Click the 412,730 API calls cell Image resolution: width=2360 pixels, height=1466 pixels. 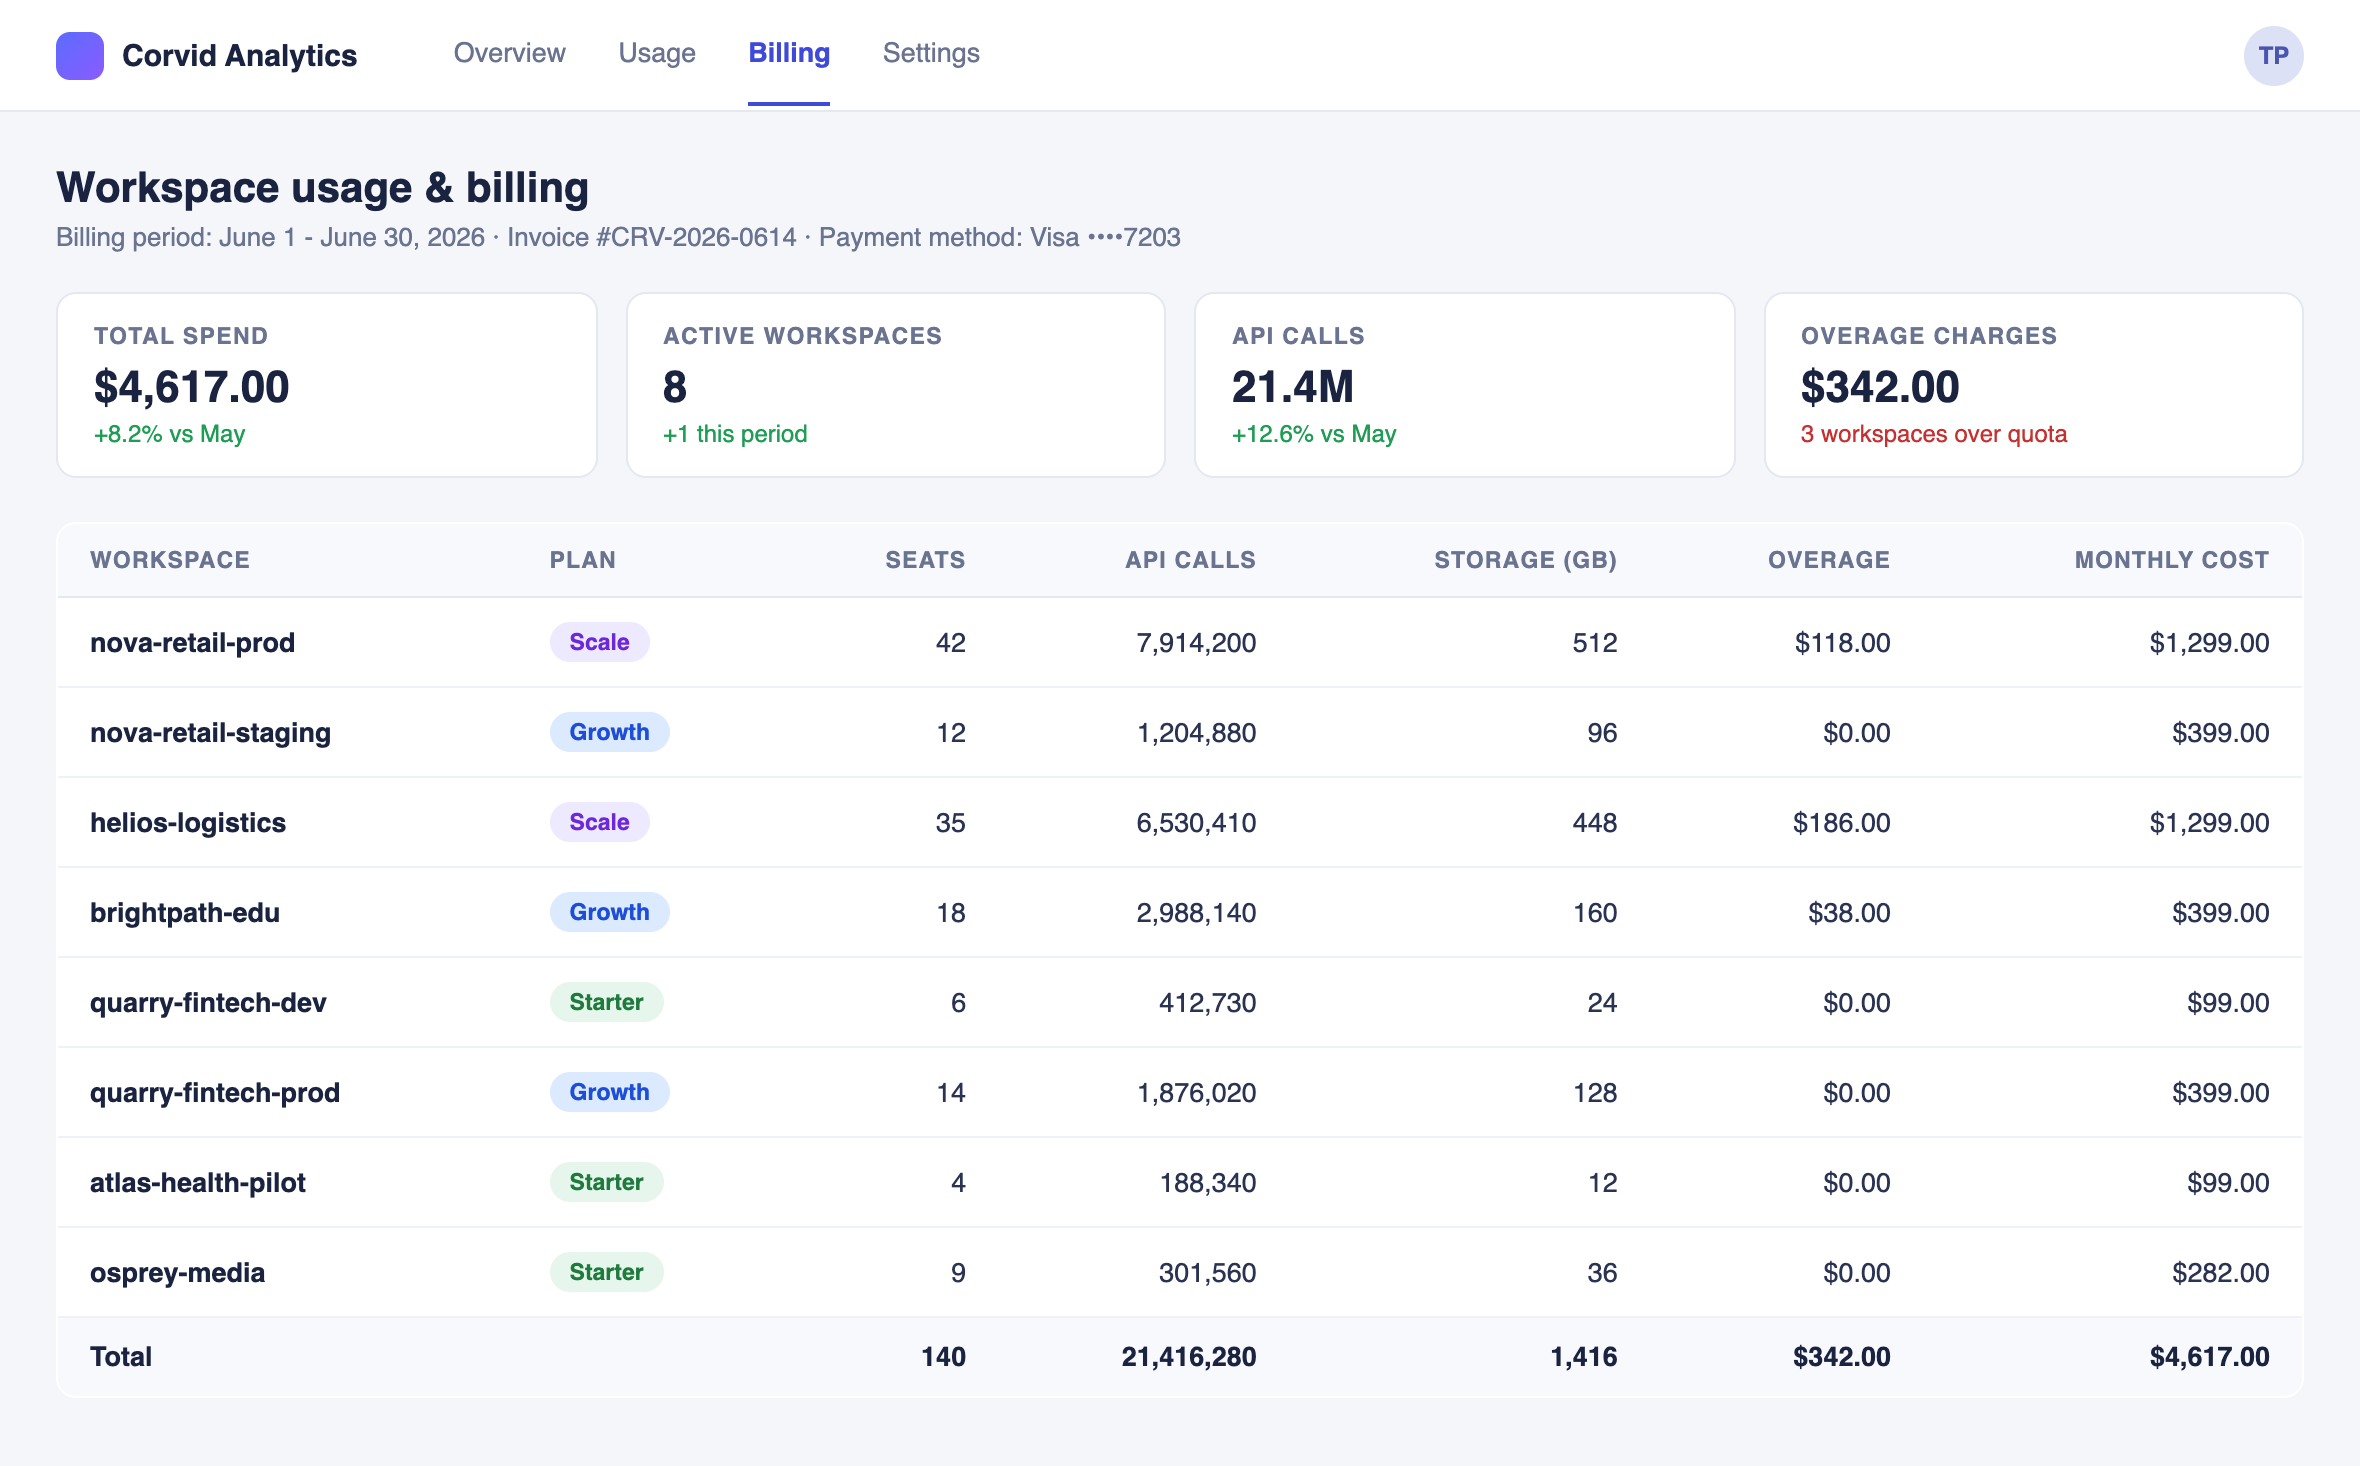click(x=1207, y=1002)
